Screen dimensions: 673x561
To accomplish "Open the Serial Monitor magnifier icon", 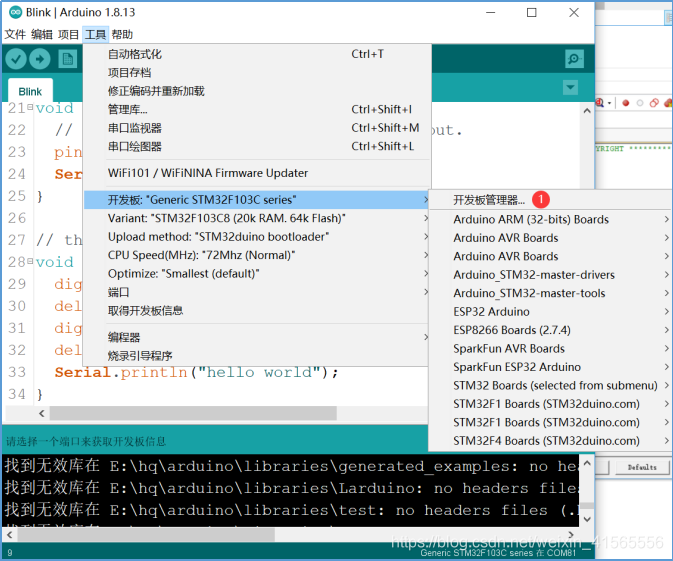I will pyautogui.click(x=574, y=59).
